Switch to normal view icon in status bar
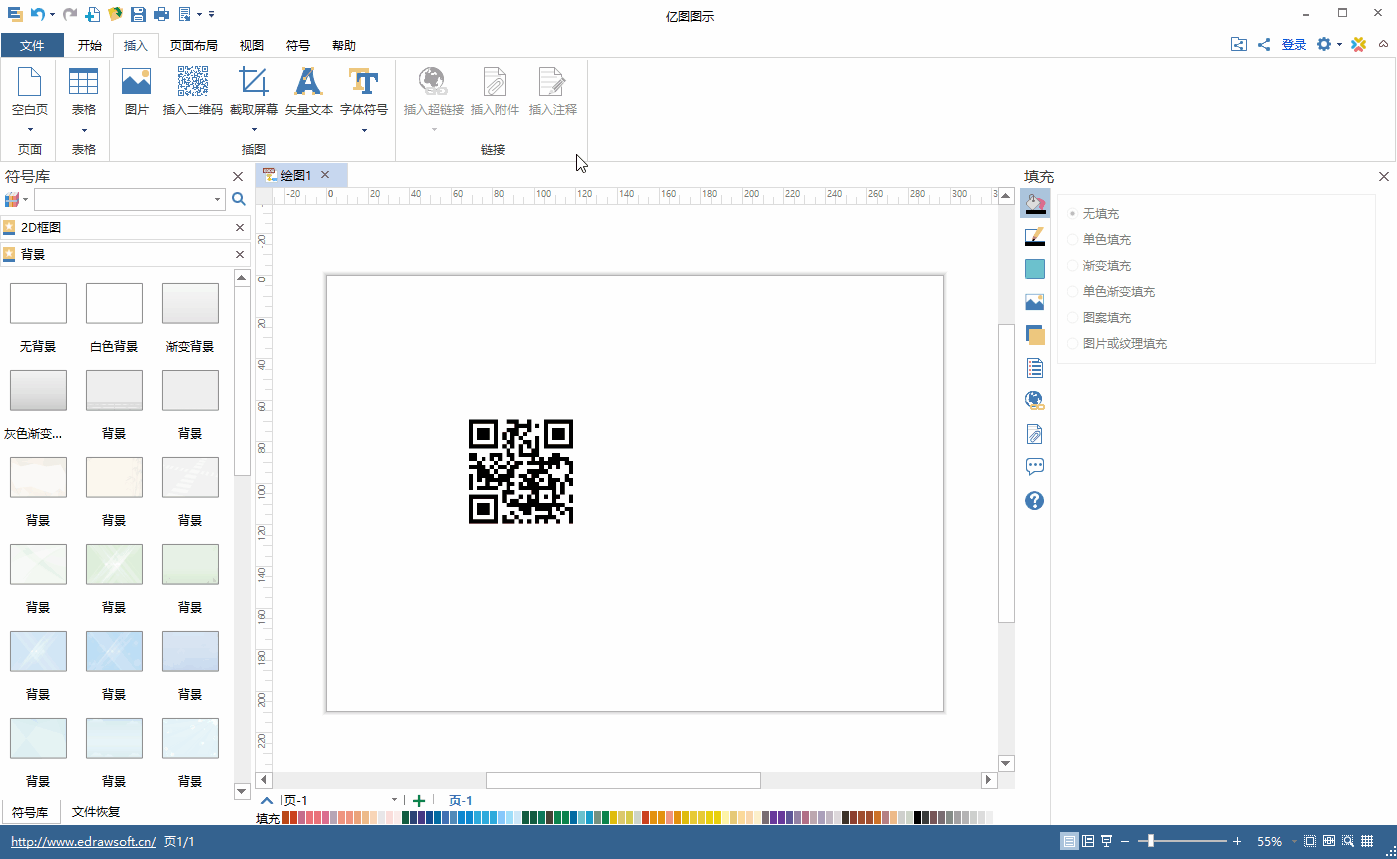Viewport: 1397px width, 859px height. 1070,842
